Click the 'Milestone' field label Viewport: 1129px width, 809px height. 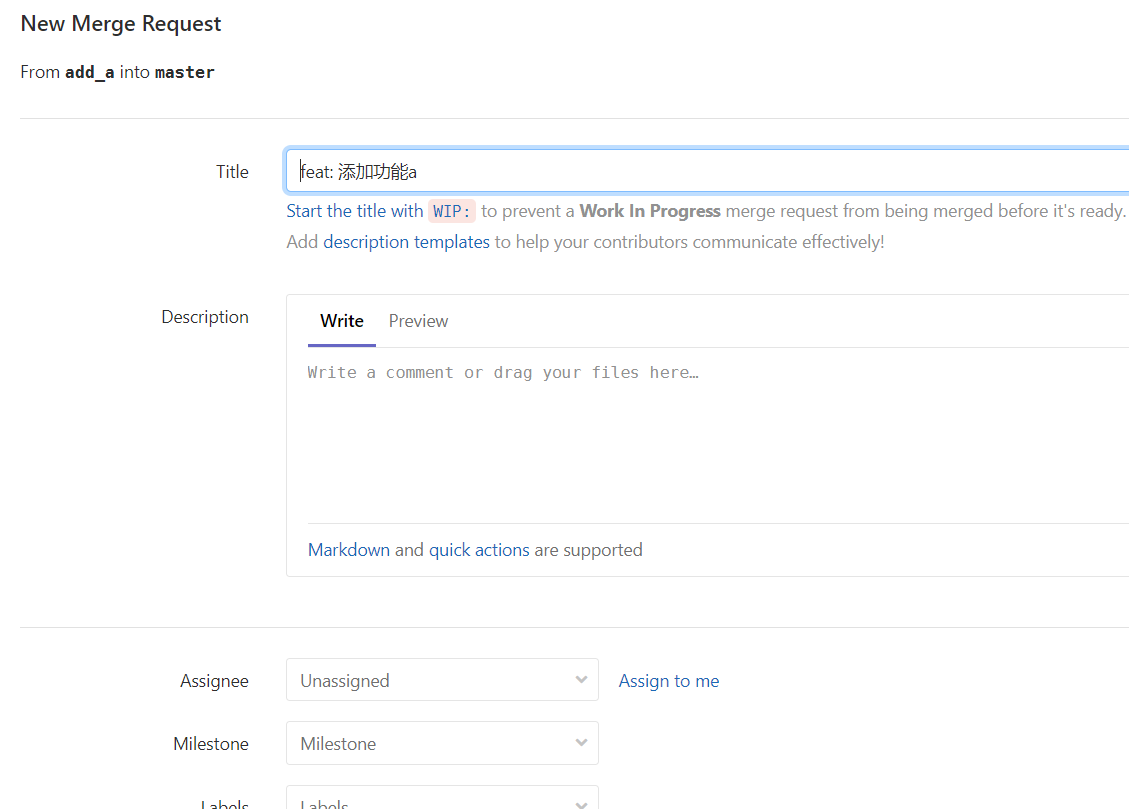[x=211, y=744]
